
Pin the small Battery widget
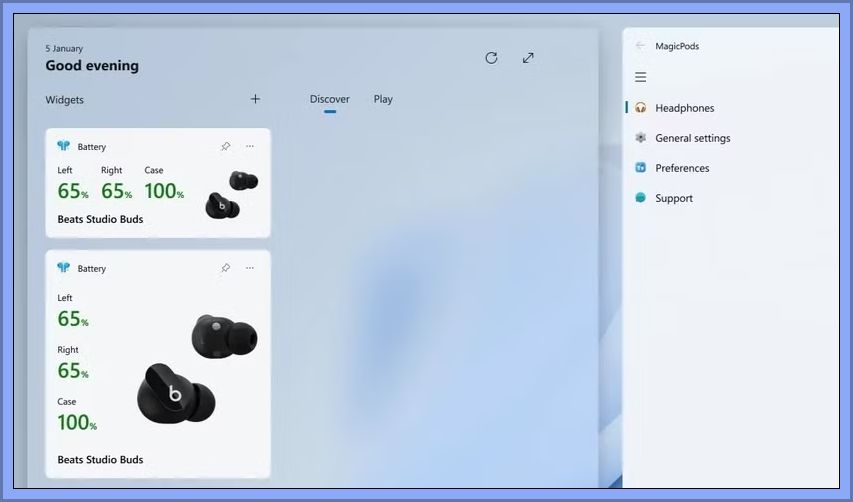226,146
